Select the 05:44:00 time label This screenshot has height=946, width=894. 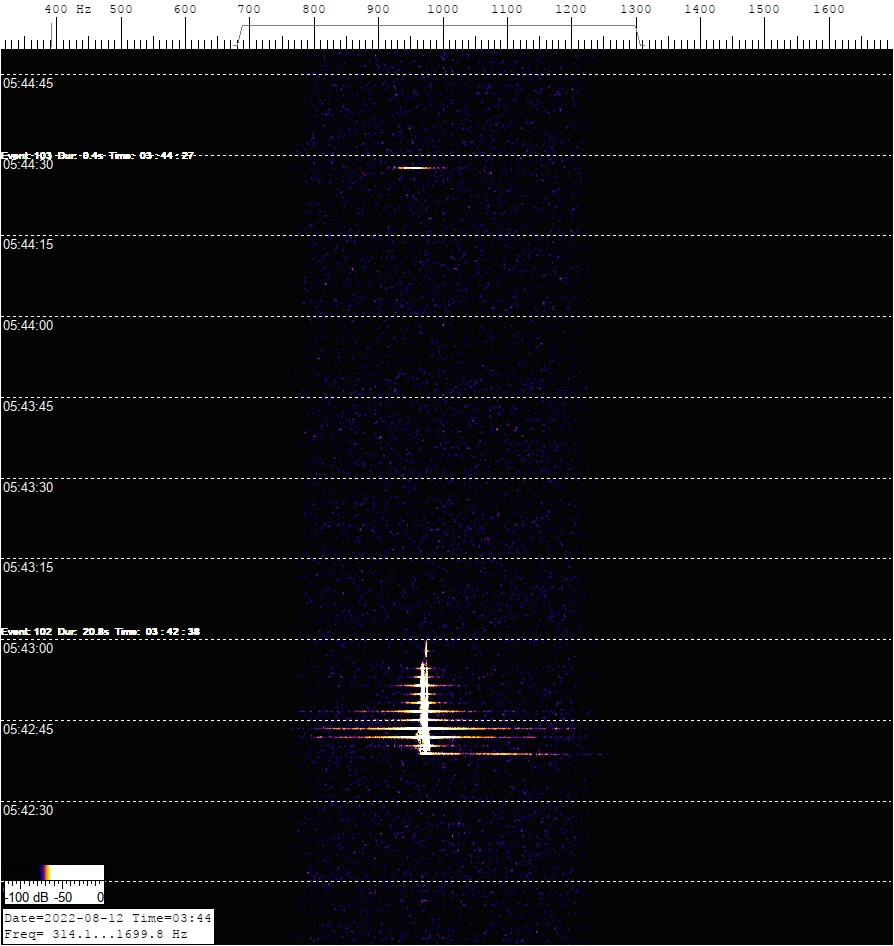coord(28,325)
